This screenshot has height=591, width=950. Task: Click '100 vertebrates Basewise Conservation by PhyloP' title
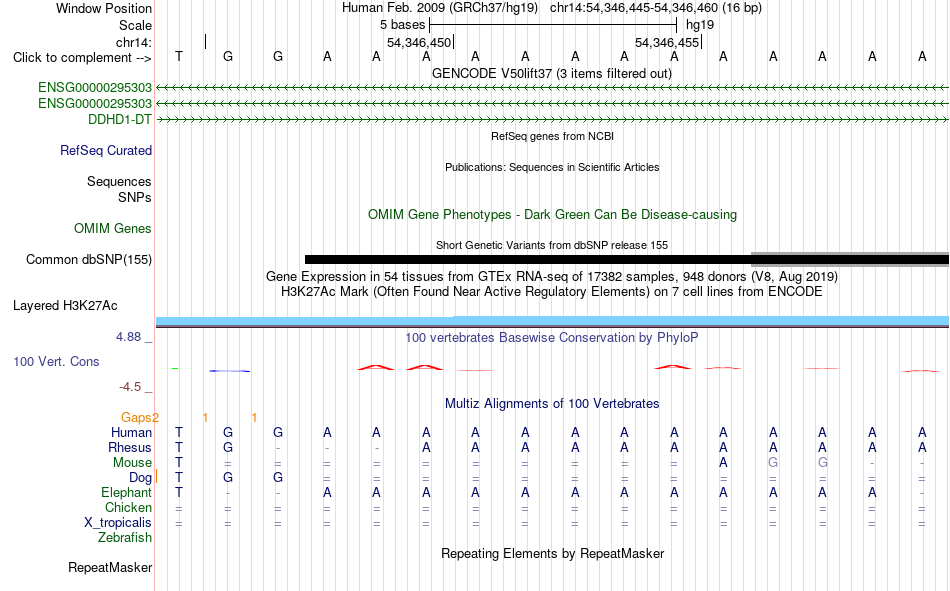pos(552,338)
